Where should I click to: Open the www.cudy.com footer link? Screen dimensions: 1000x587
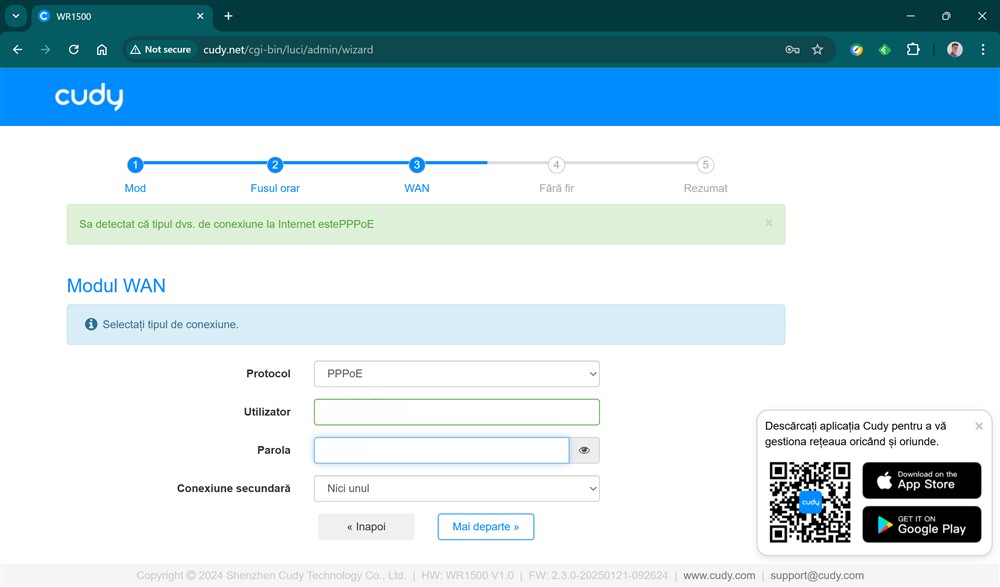pyautogui.click(x=719, y=576)
